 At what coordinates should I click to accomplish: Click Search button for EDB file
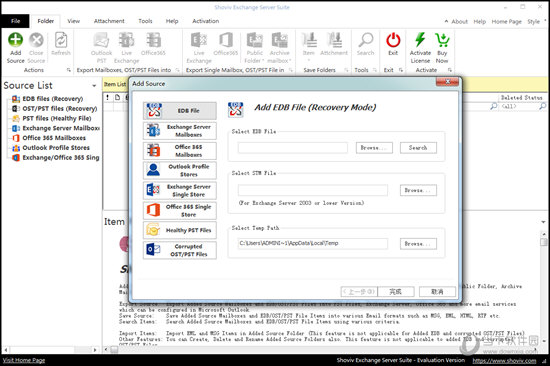click(418, 148)
